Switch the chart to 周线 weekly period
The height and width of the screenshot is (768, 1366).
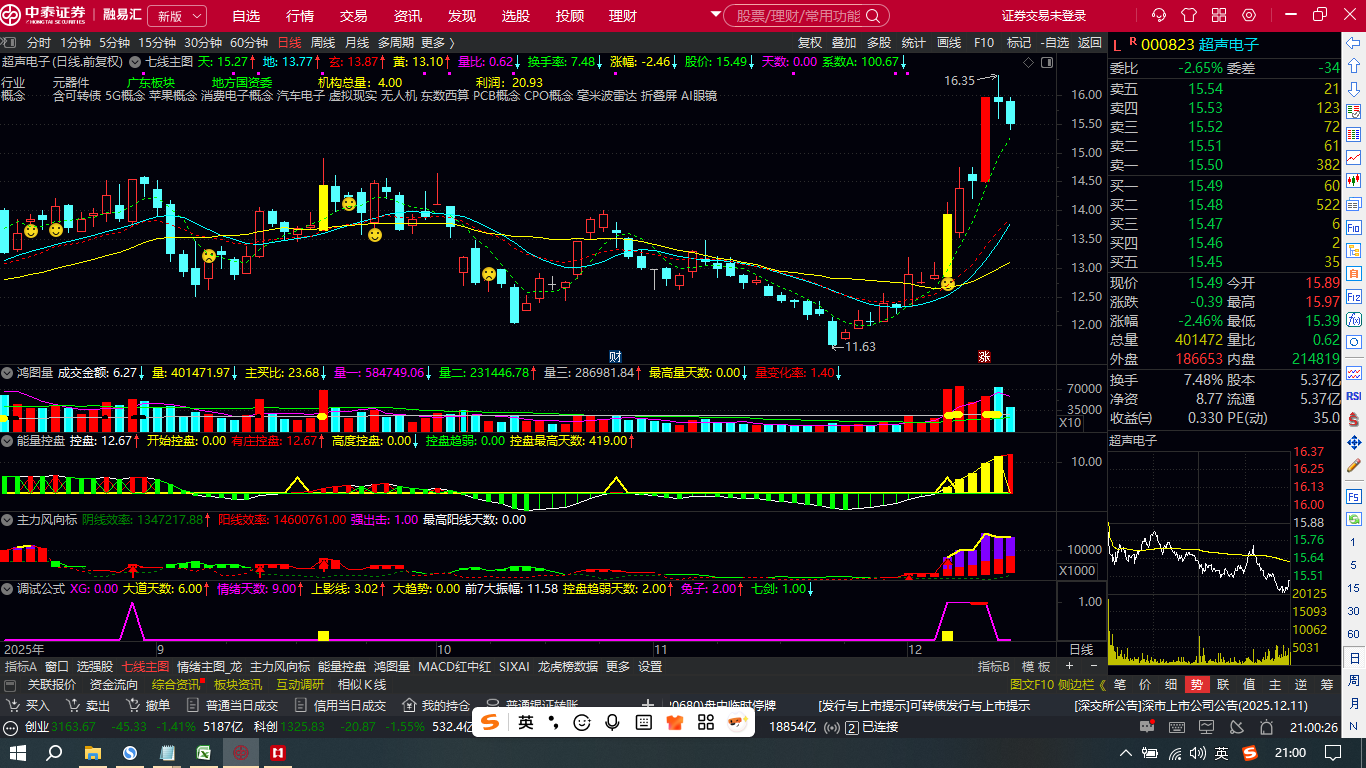(323, 43)
